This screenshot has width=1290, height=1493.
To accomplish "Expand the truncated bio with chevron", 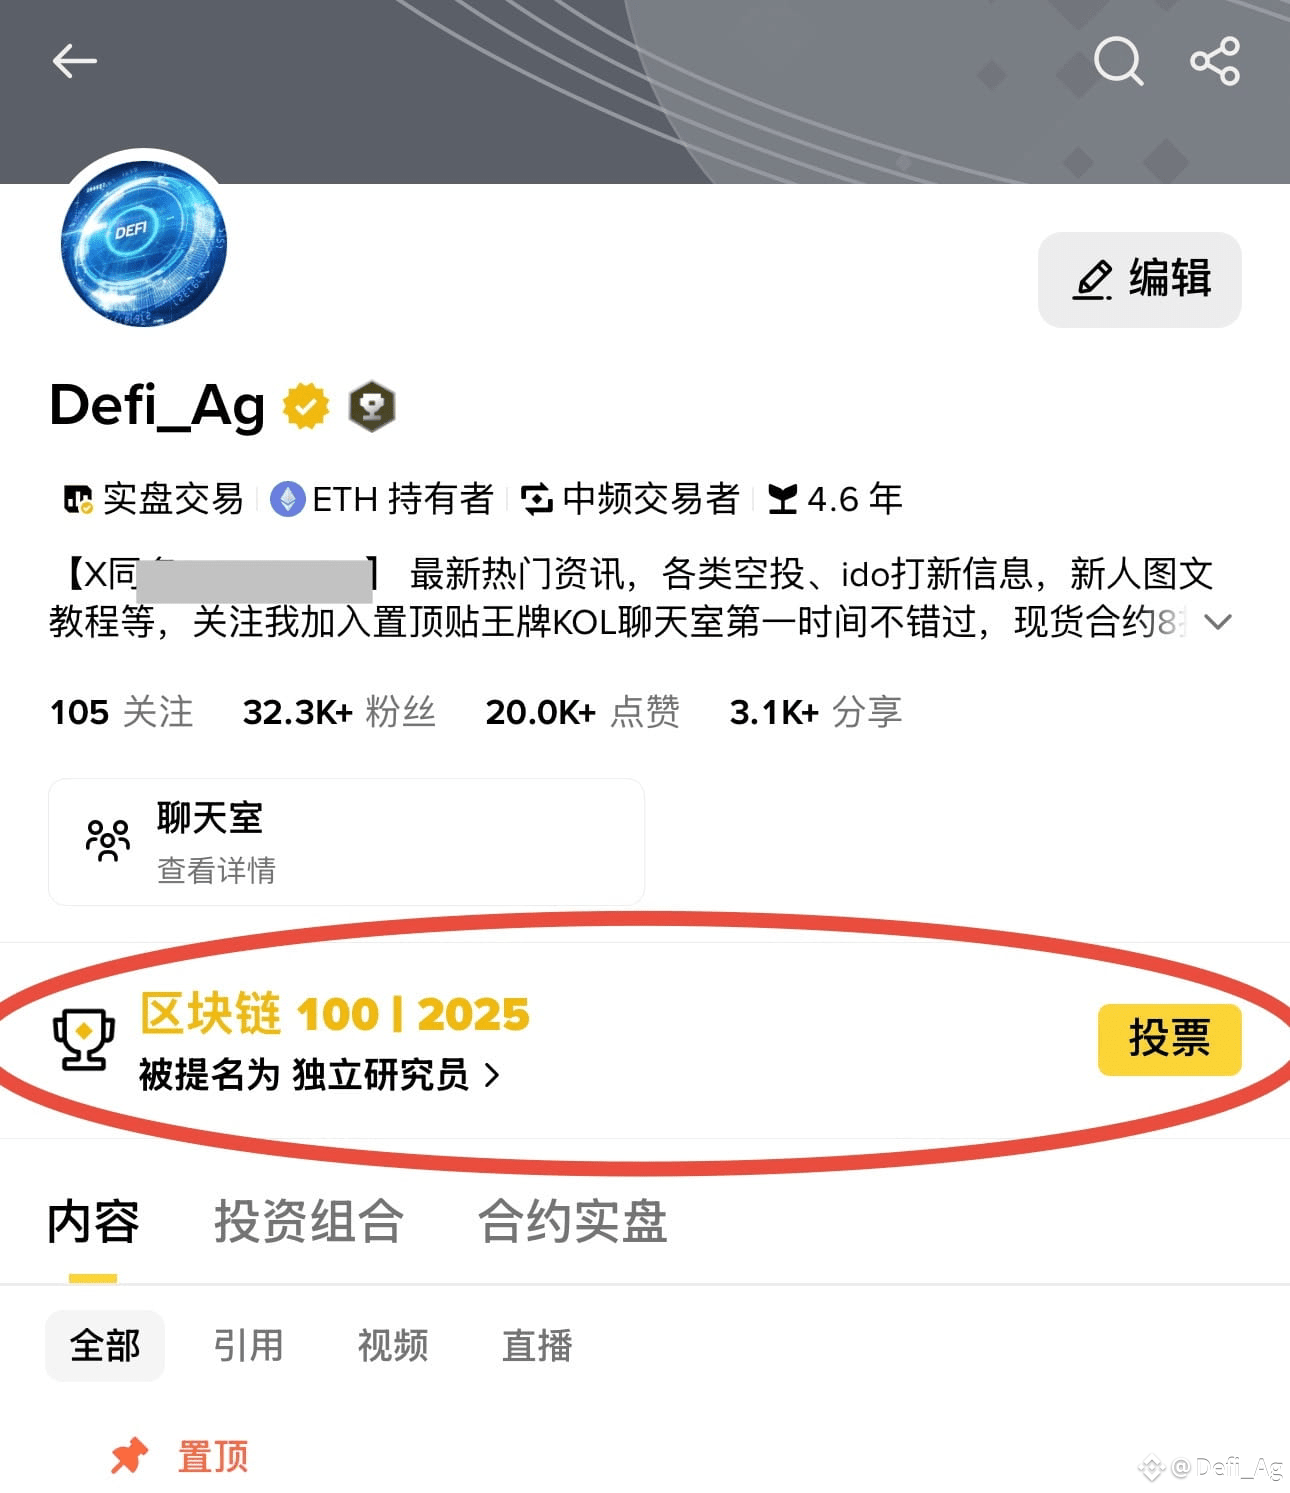I will tap(1217, 622).
